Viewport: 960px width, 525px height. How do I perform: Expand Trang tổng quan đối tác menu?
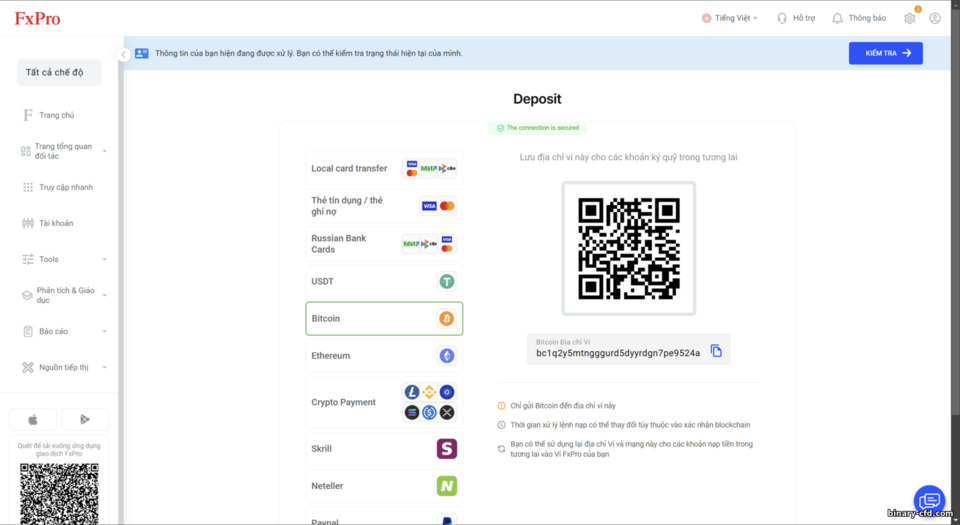coord(64,151)
